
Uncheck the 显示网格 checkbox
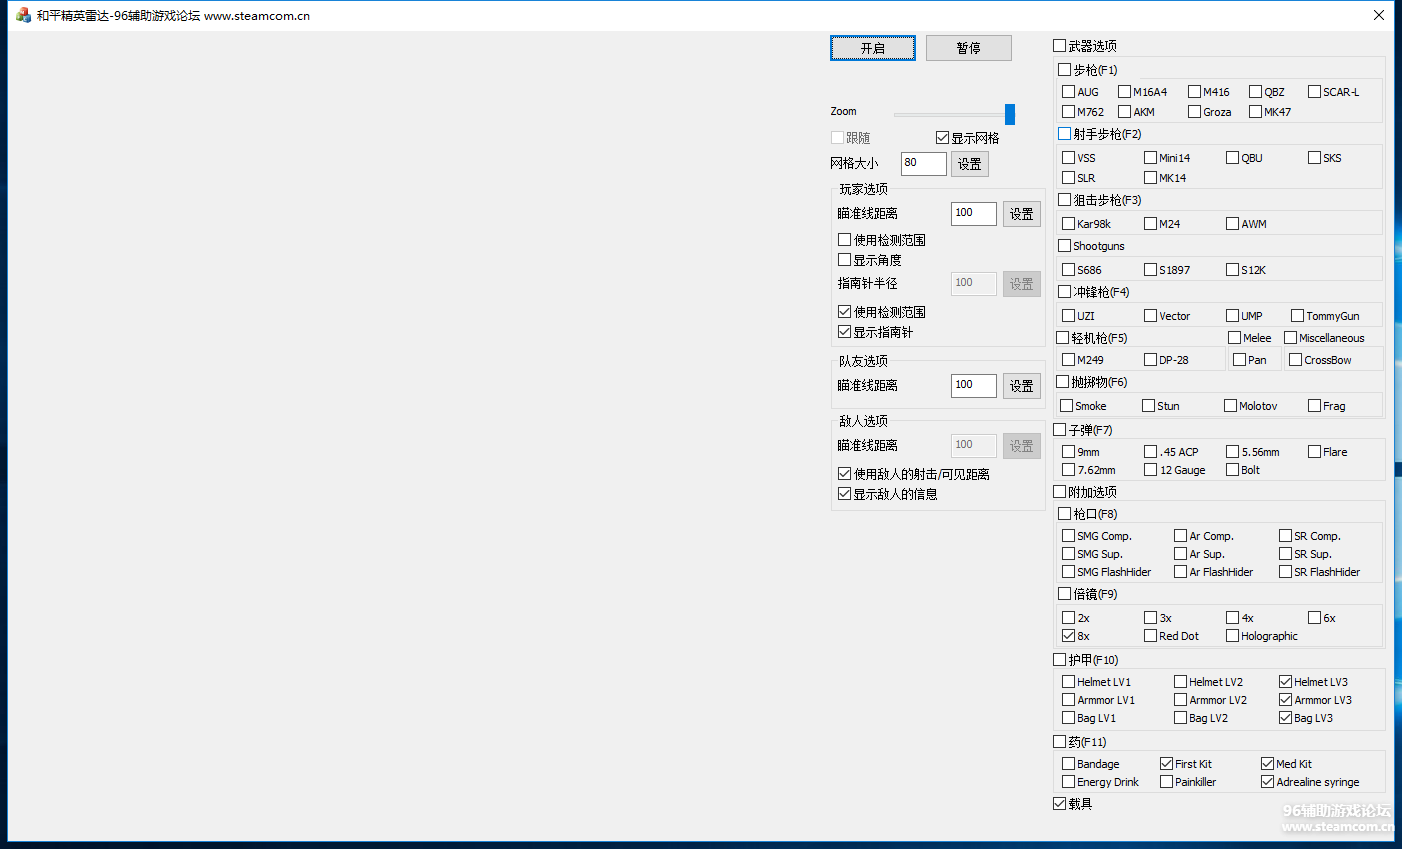pos(942,138)
